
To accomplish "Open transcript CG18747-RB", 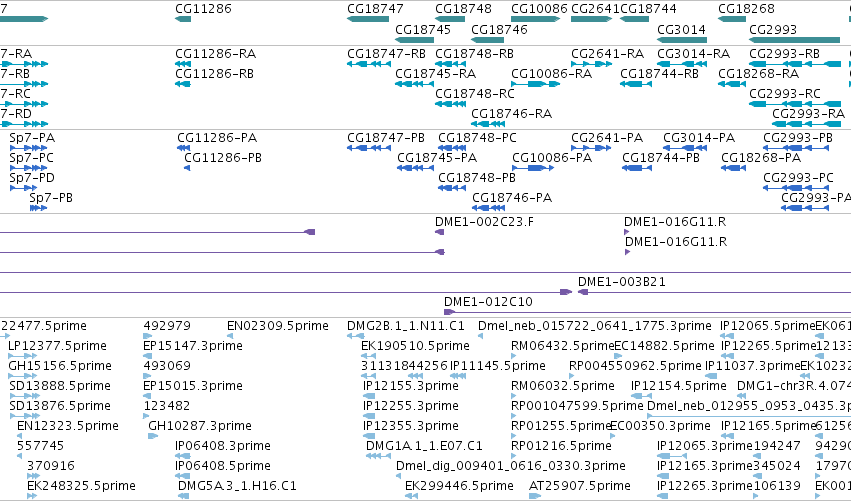I will pyautogui.click(x=386, y=54).
